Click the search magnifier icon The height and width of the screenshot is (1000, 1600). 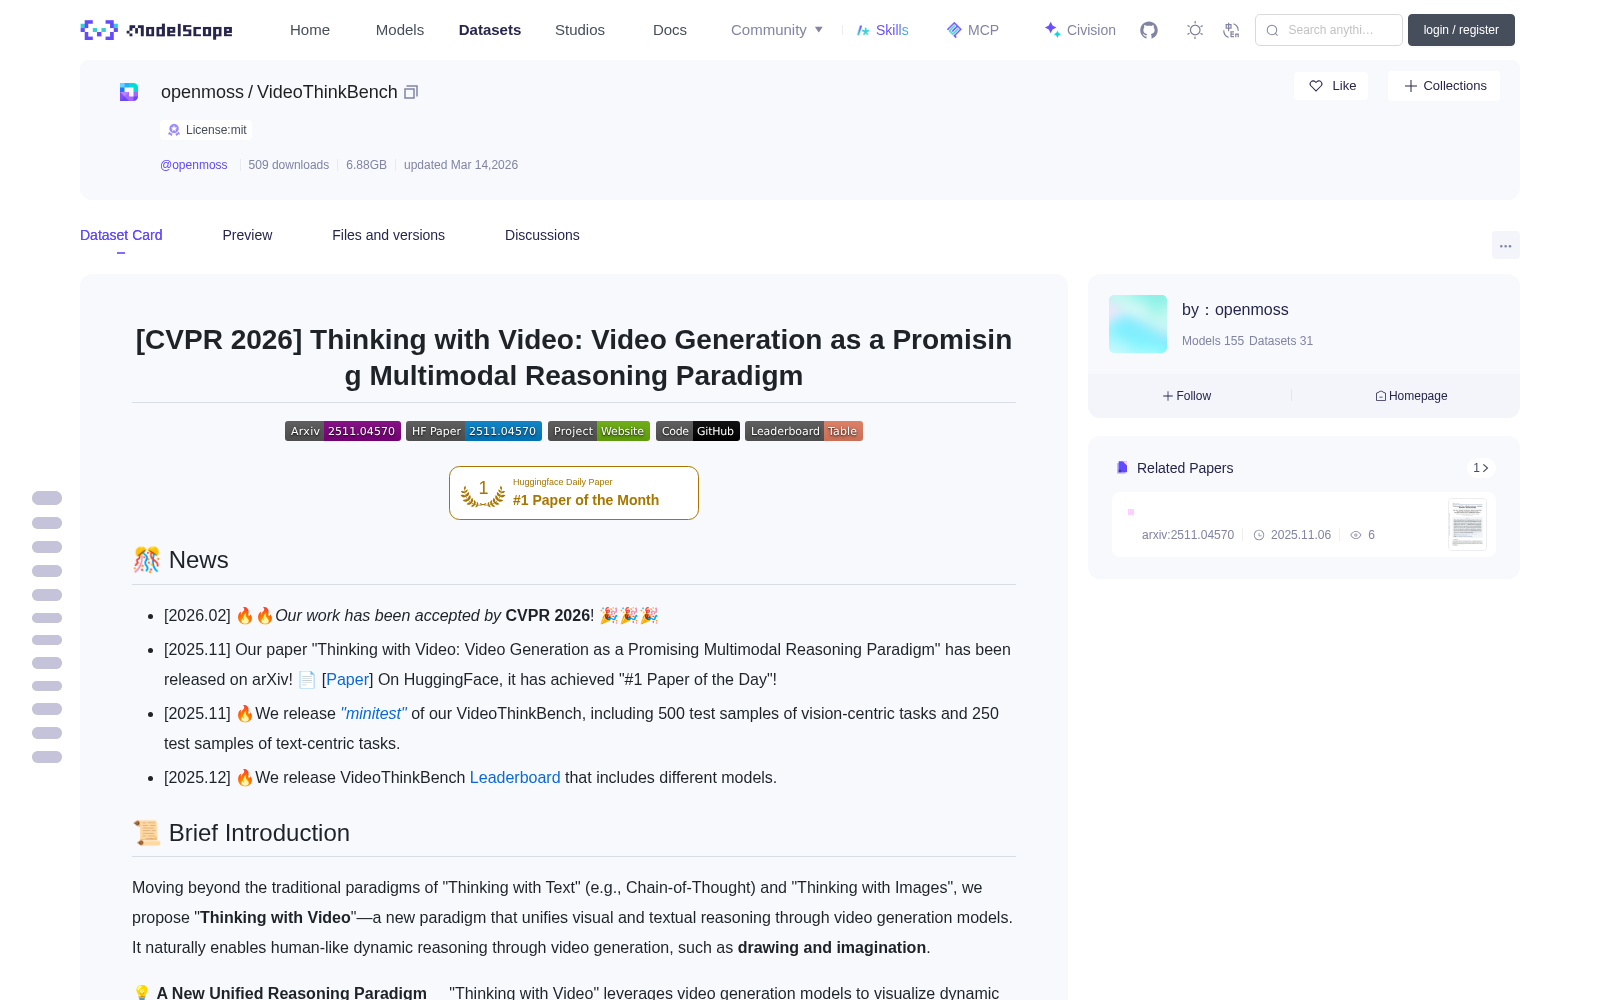click(1272, 30)
